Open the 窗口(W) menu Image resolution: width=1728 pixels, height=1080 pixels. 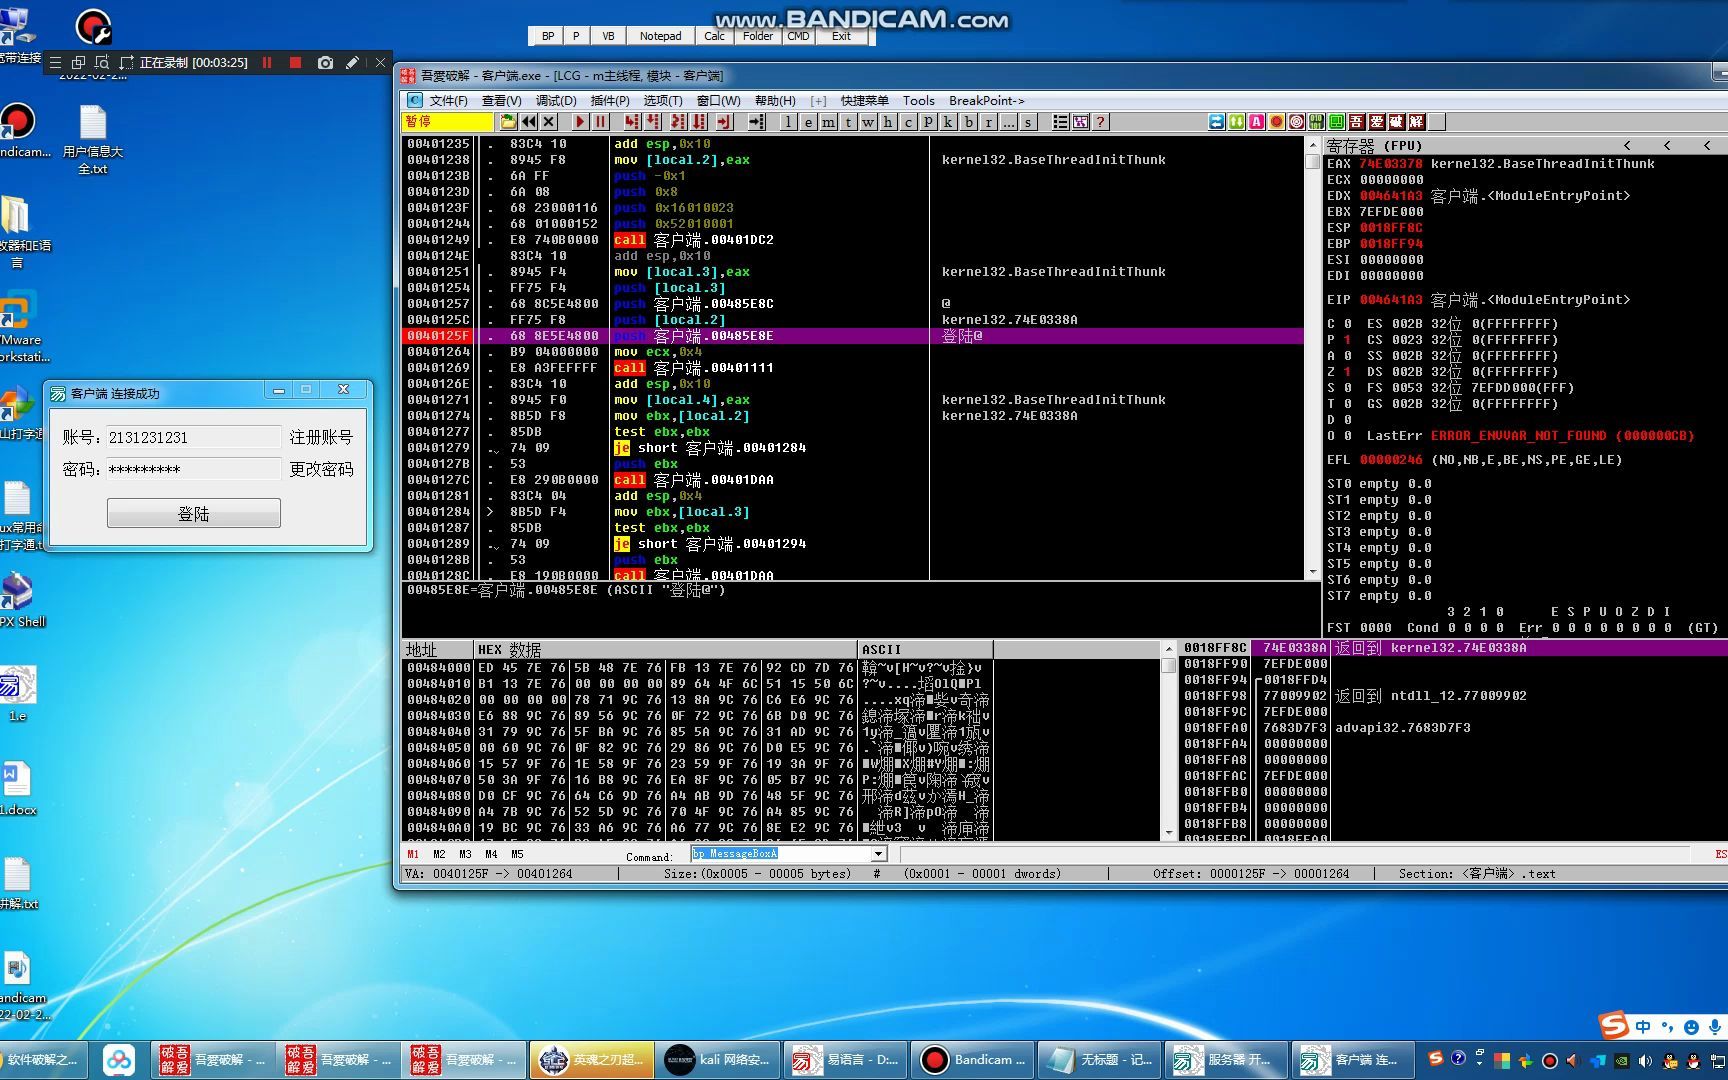[x=719, y=101]
